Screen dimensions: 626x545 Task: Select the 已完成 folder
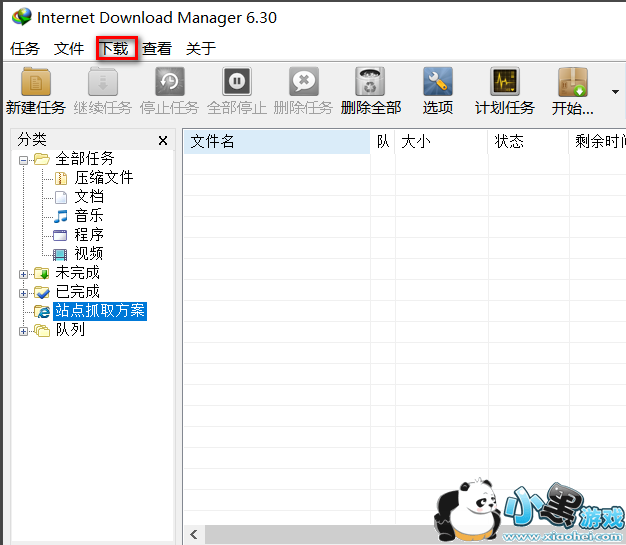pos(77,291)
